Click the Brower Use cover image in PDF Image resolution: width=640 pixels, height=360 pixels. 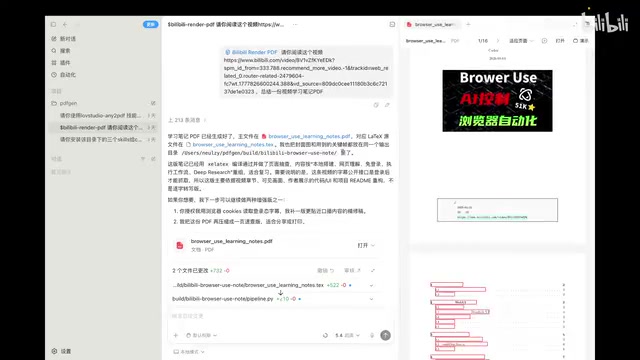point(497,101)
